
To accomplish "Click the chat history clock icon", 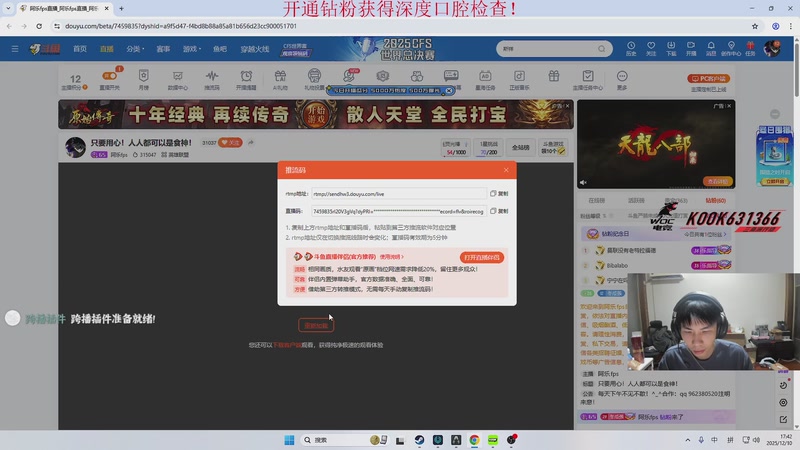I will tap(783, 386).
